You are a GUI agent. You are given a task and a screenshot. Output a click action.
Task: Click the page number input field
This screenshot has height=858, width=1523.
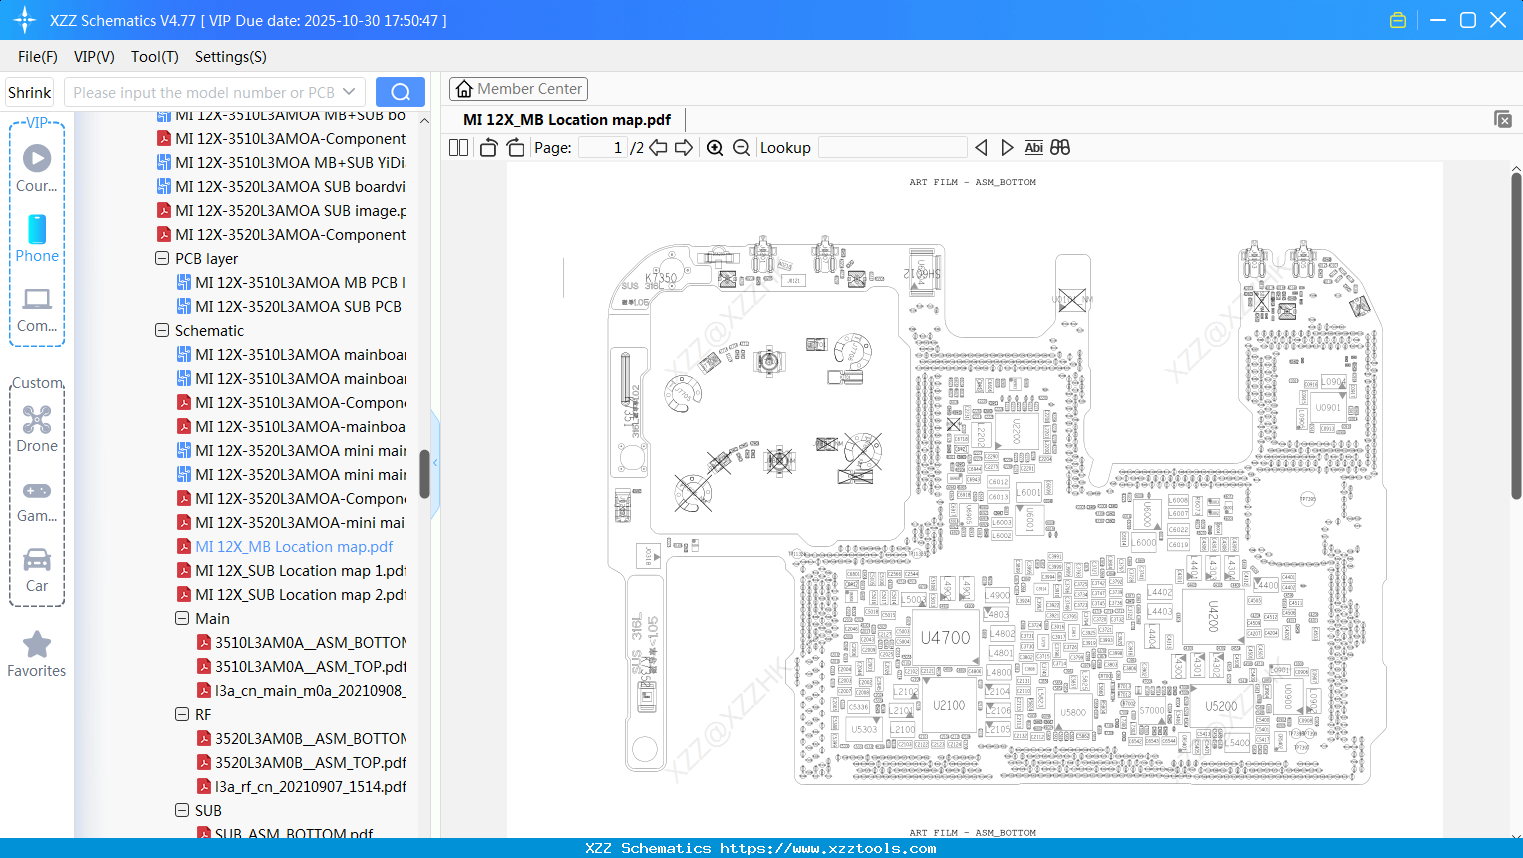(604, 147)
